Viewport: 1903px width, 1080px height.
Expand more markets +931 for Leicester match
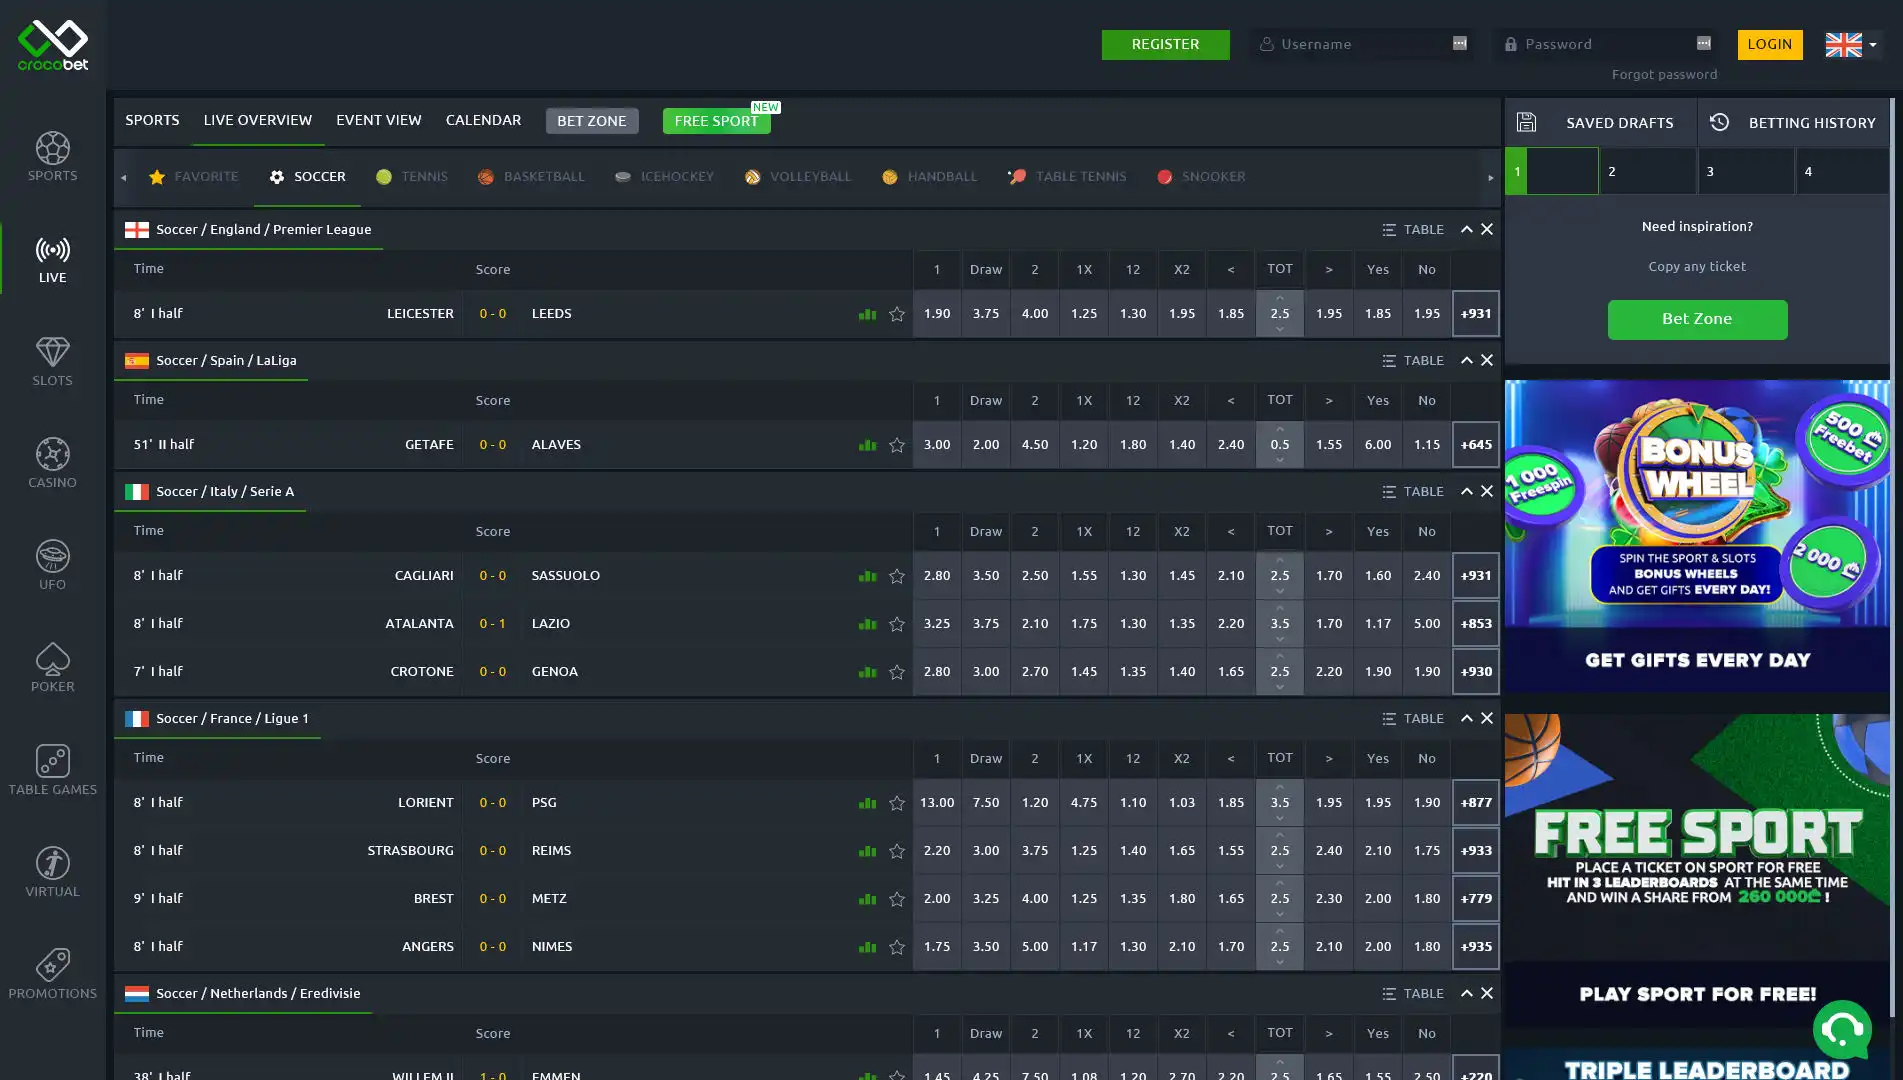click(x=1475, y=314)
